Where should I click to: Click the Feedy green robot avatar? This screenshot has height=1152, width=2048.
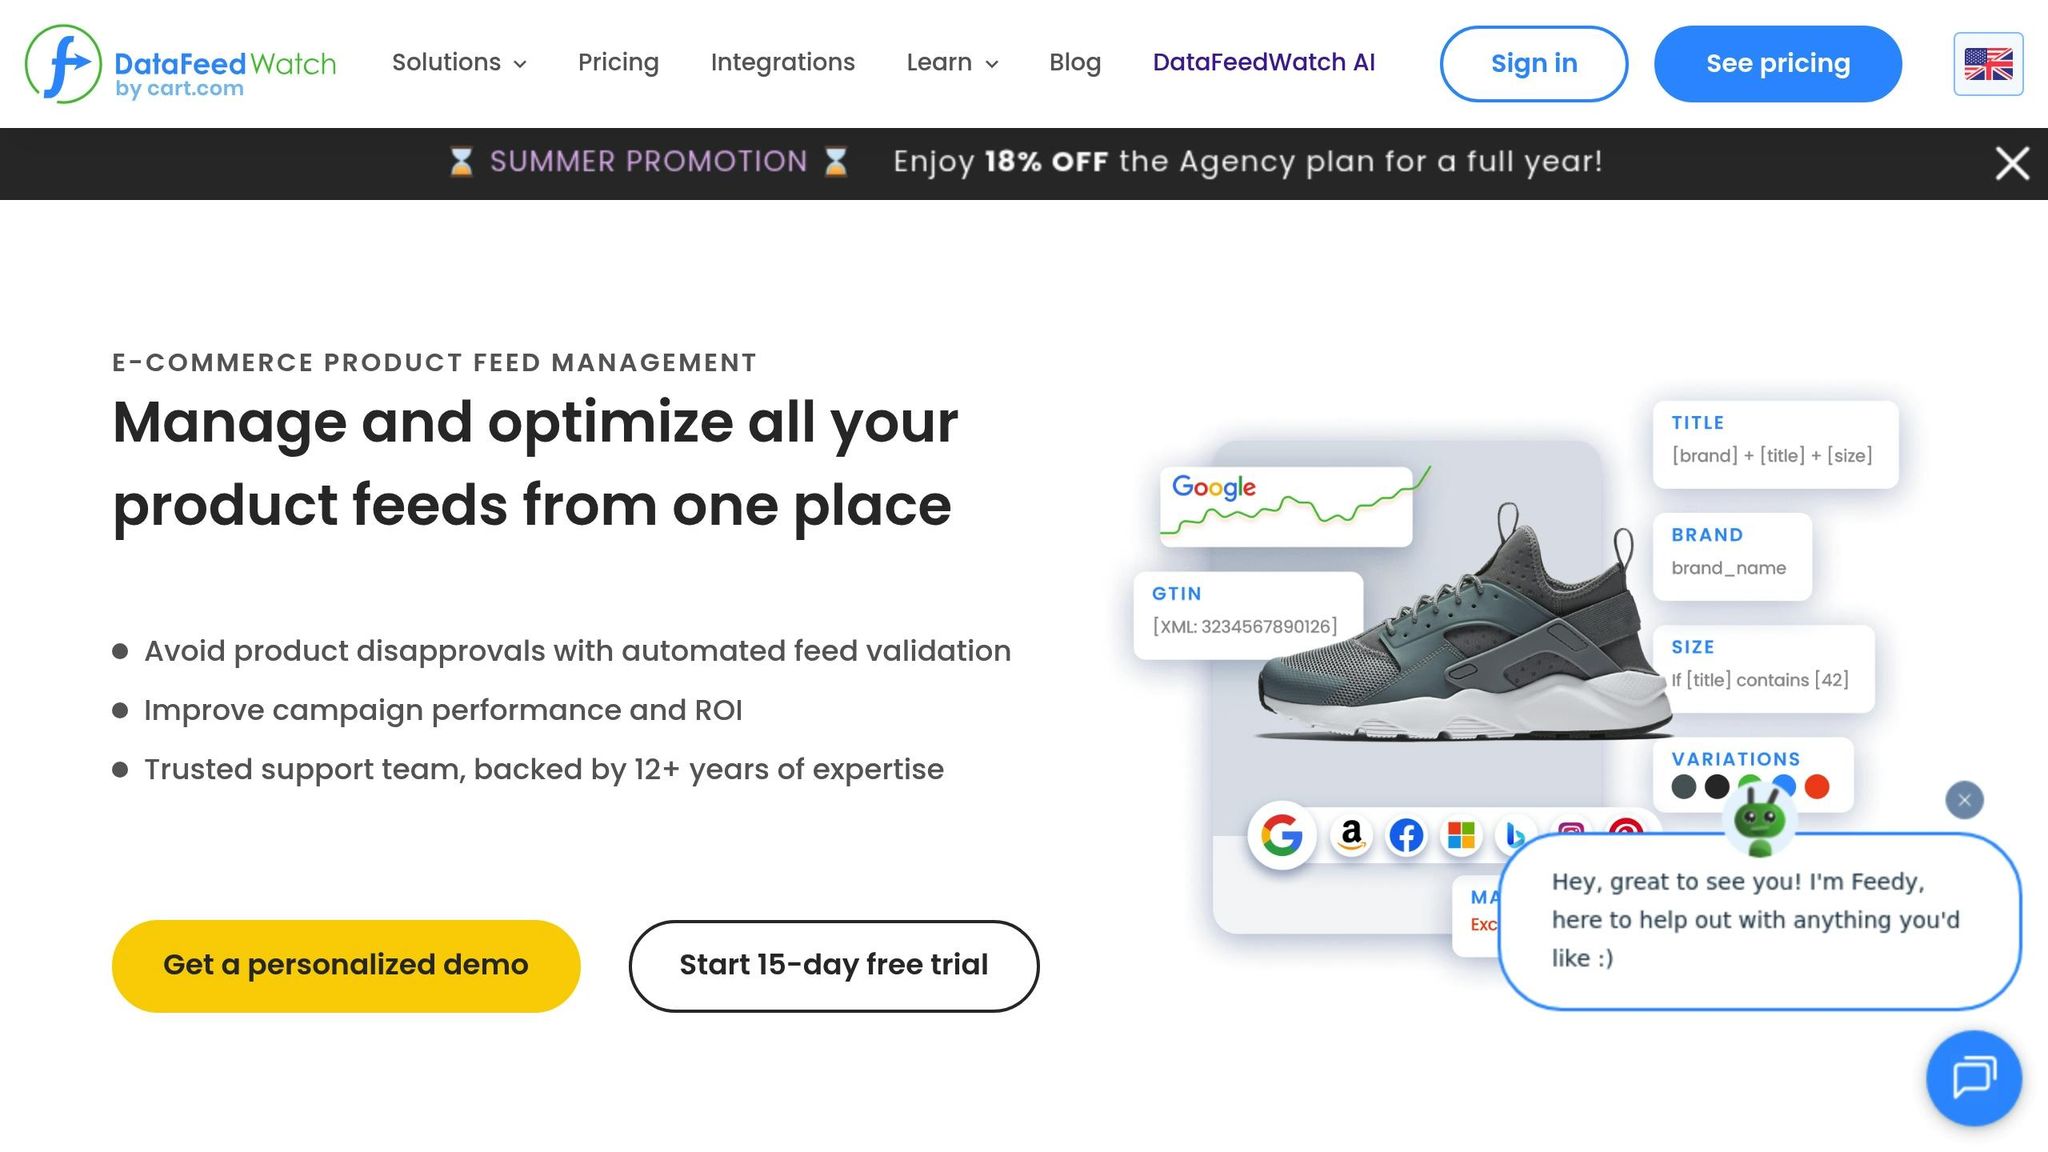[x=1760, y=822]
